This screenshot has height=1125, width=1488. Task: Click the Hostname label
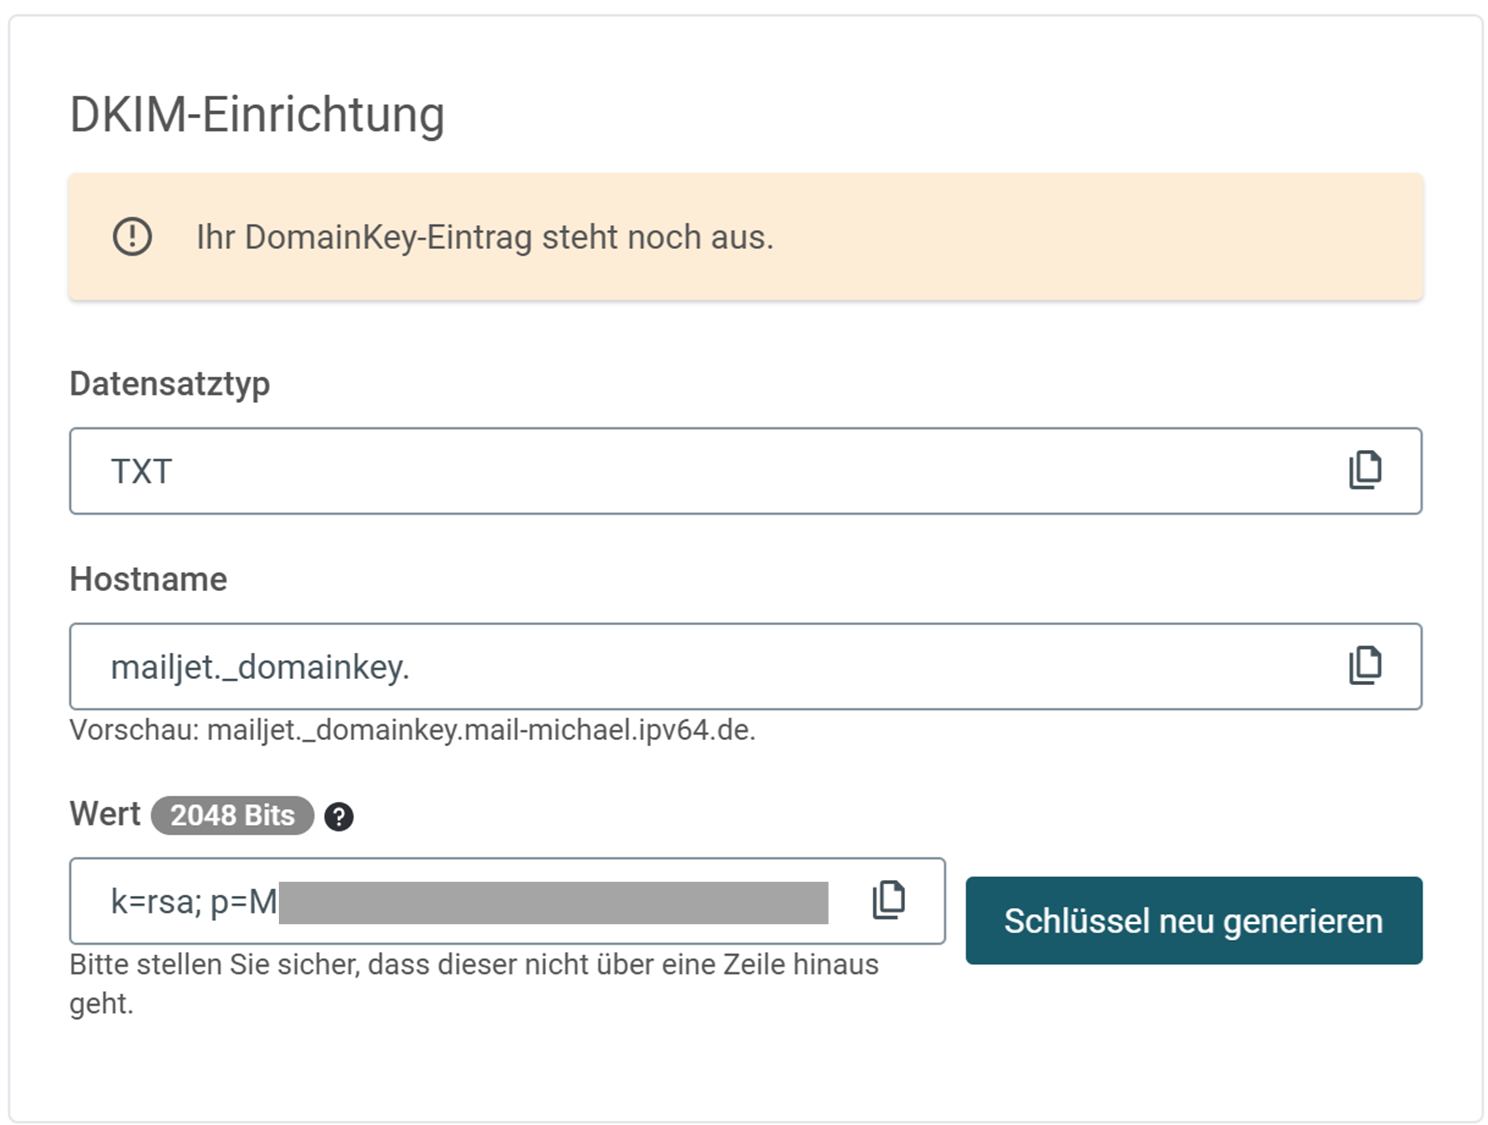[x=148, y=580]
